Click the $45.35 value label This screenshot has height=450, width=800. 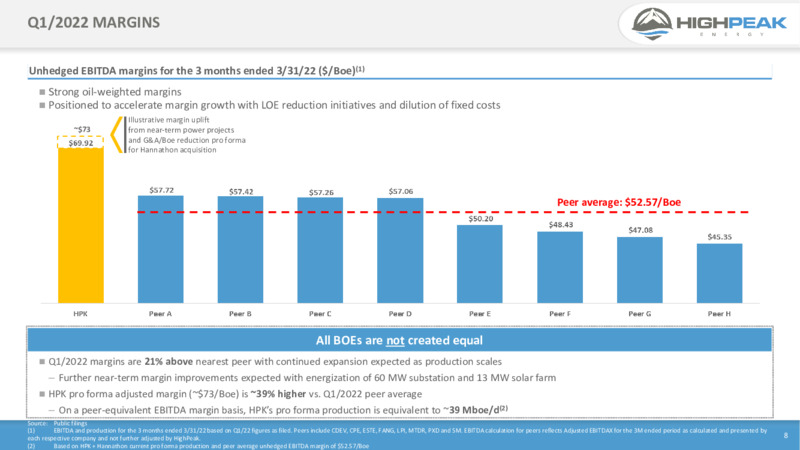719,237
